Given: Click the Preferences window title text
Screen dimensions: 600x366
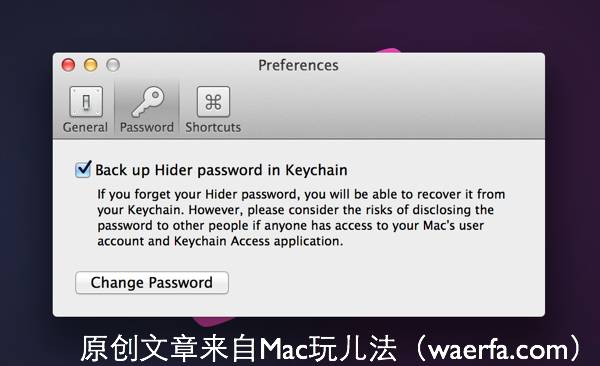Looking at the screenshot, I should [298, 65].
